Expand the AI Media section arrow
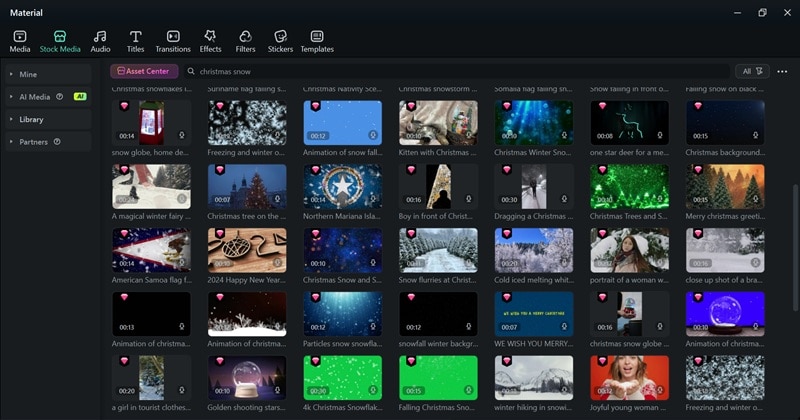This screenshot has width=800, height=420. tap(11, 96)
